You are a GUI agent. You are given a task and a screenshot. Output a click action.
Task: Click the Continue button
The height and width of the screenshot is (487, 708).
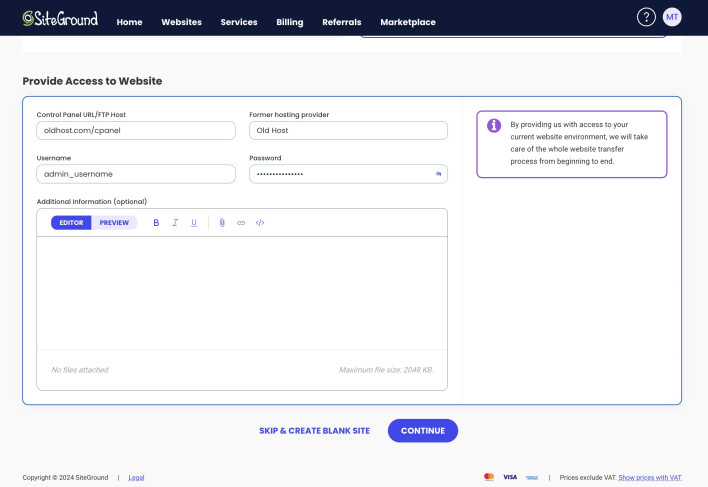[423, 431]
